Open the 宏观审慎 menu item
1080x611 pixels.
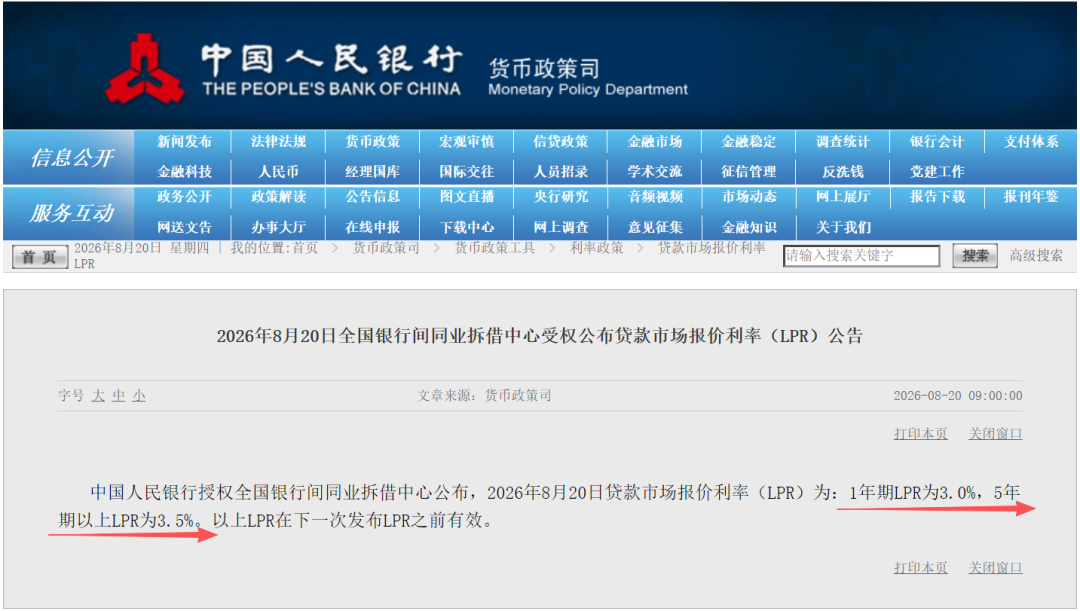tap(467, 142)
